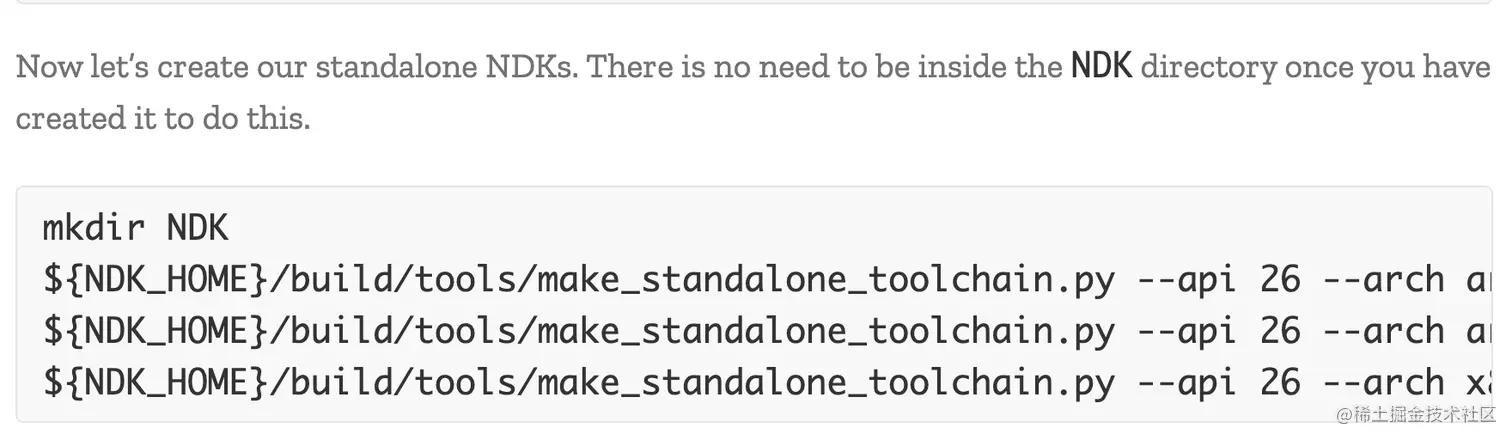Click make_standalone_toolchain.py in the first toolchain command
This screenshot has width=1512, height=440.
[825, 280]
